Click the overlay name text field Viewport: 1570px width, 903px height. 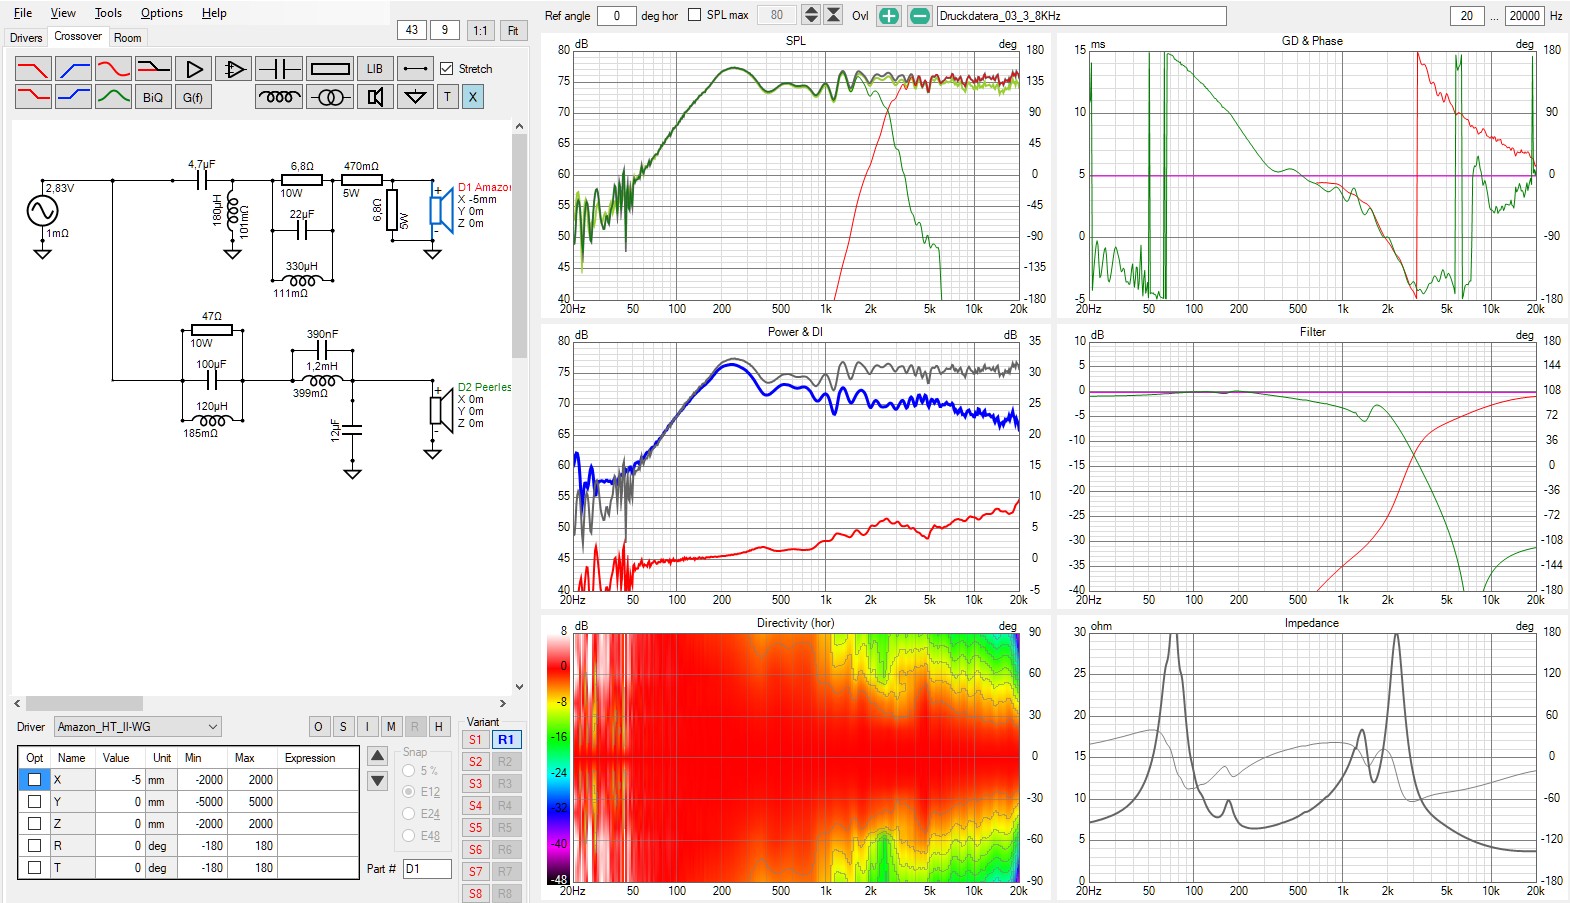click(x=1080, y=16)
